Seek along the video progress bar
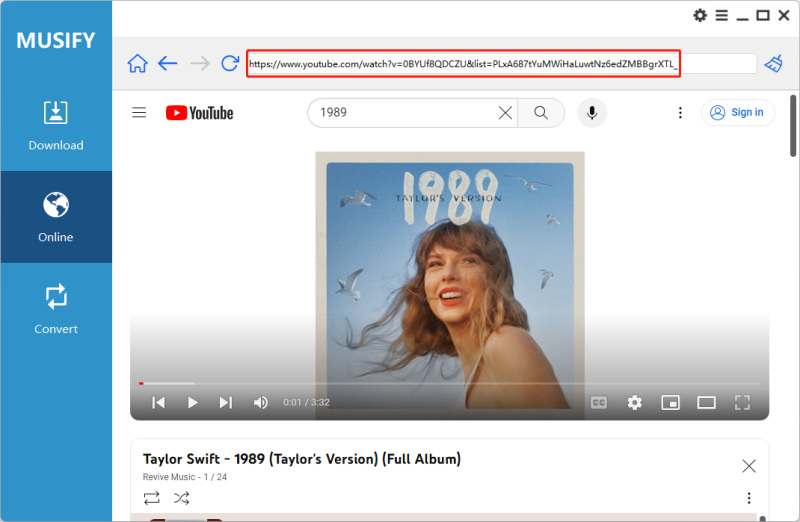 pyautogui.click(x=449, y=383)
